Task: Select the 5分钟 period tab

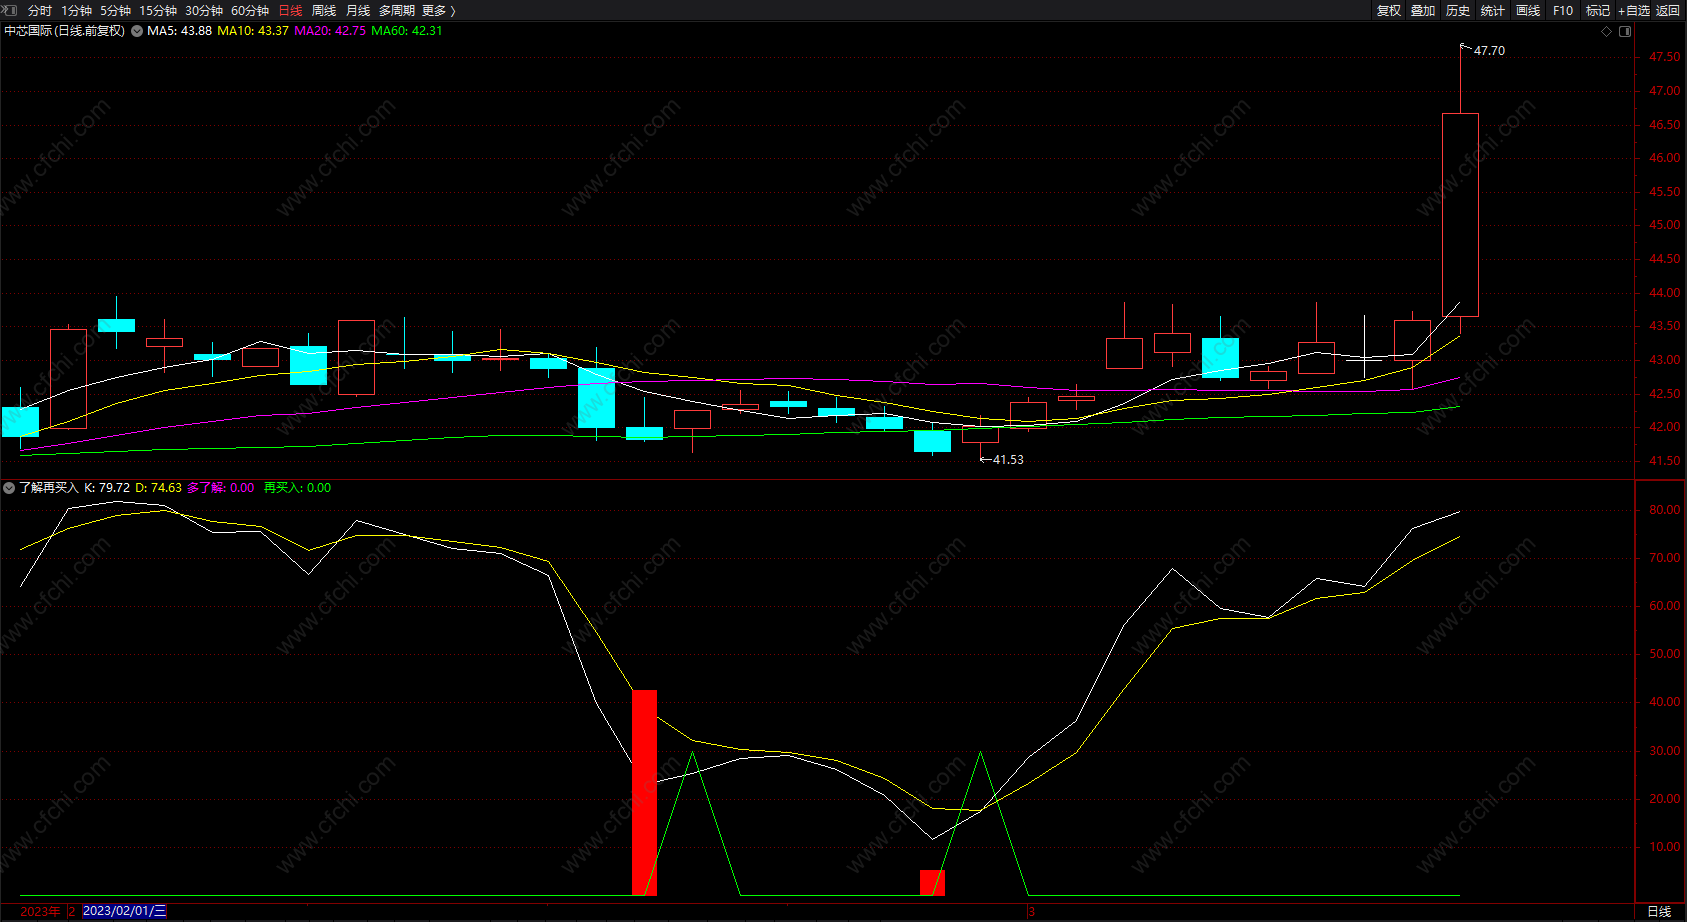Action: (x=115, y=10)
